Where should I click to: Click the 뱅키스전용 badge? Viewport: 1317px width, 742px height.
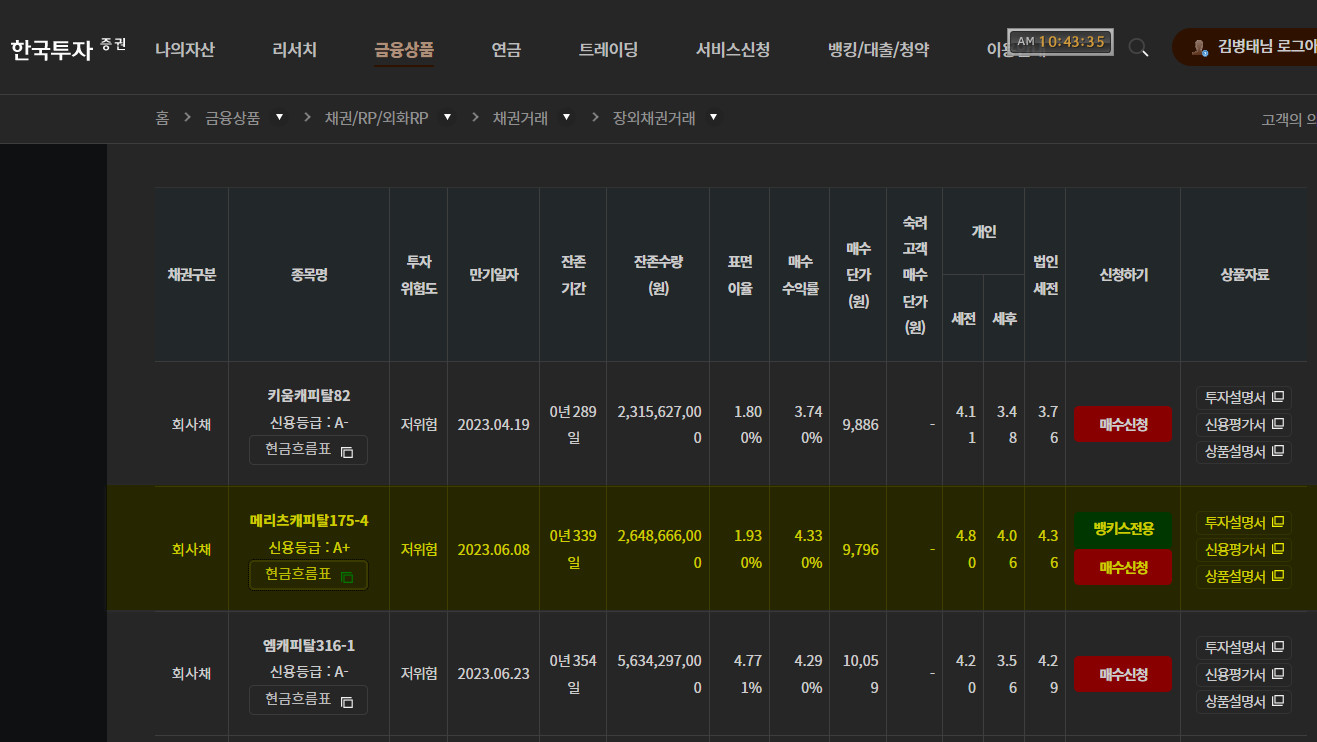pyautogui.click(x=1123, y=529)
